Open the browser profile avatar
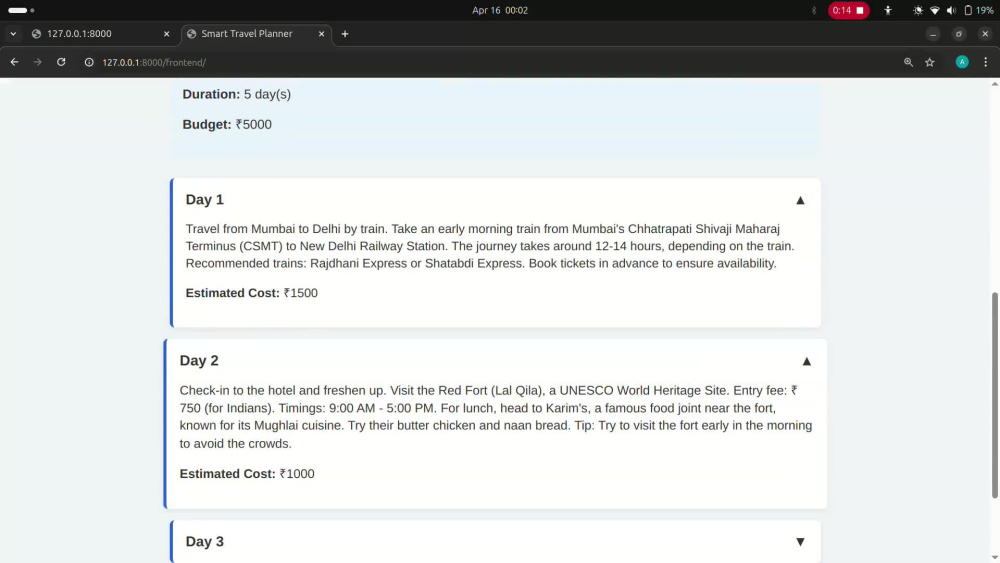The height and width of the screenshot is (563, 1000). (962, 62)
